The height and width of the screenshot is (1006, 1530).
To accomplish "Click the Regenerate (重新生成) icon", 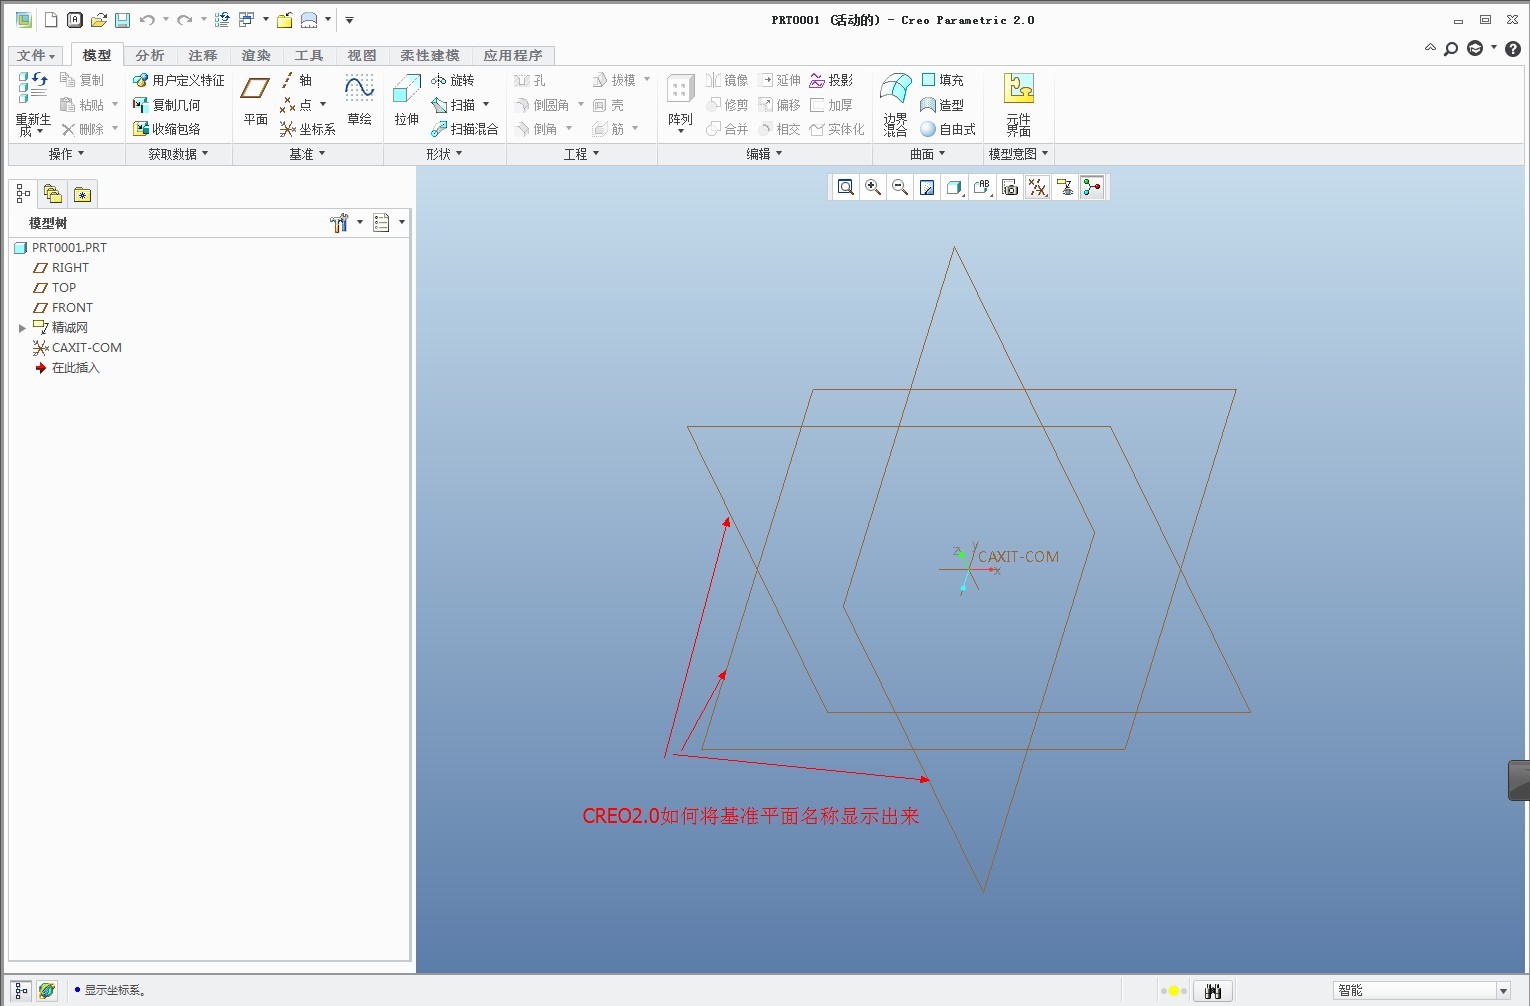I will pyautogui.click(x=32, y=104).
